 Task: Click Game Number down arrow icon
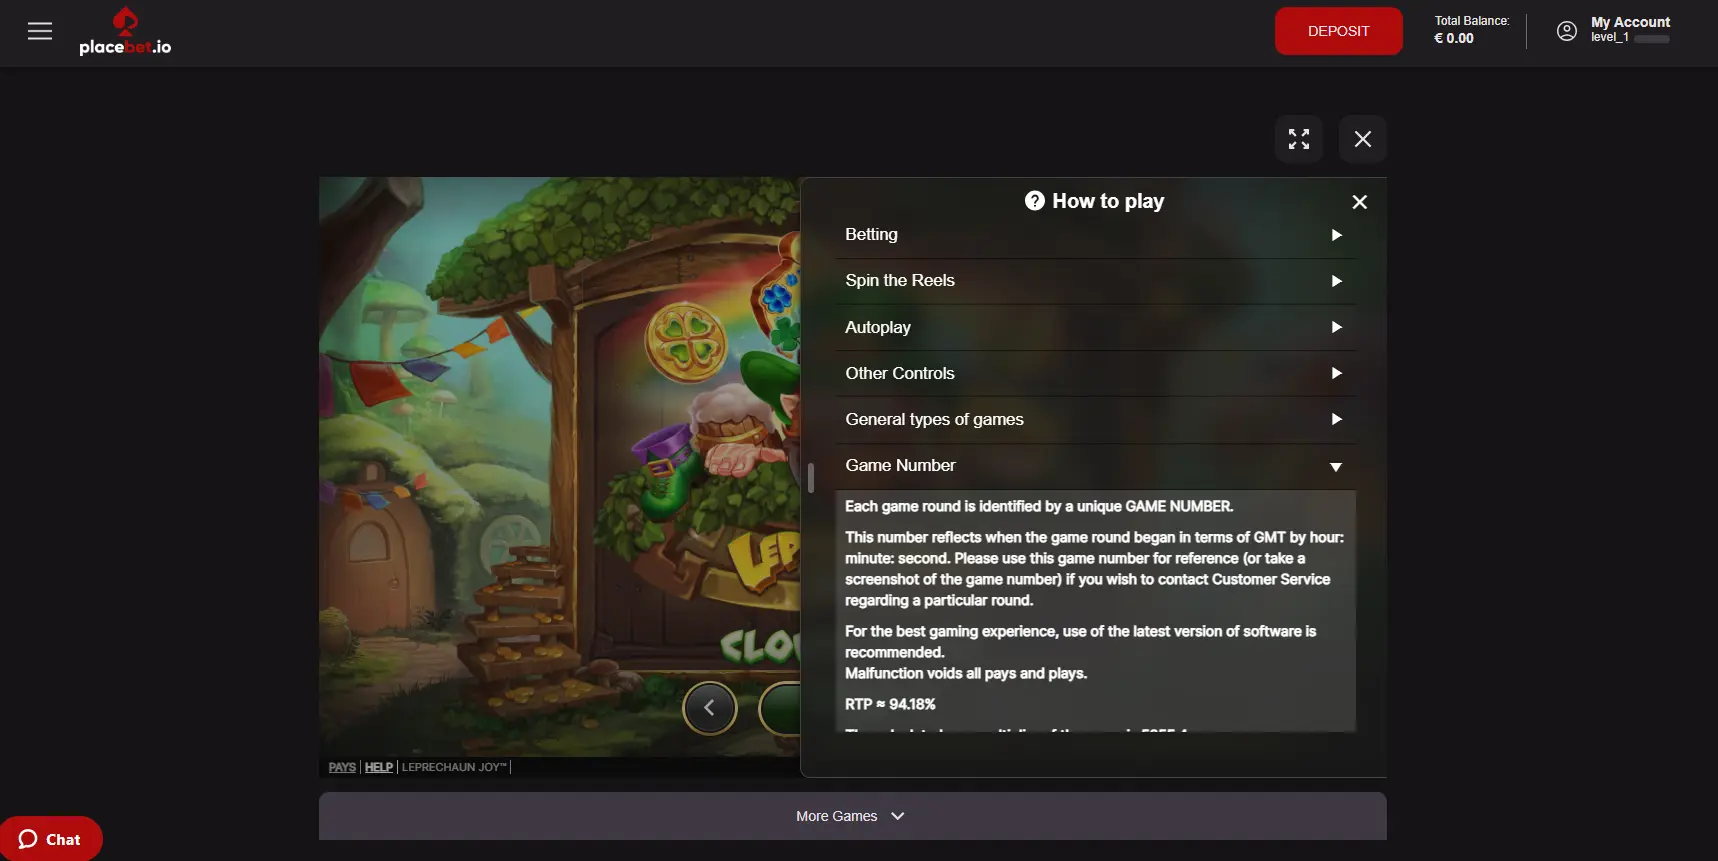tap(1336, 467)
